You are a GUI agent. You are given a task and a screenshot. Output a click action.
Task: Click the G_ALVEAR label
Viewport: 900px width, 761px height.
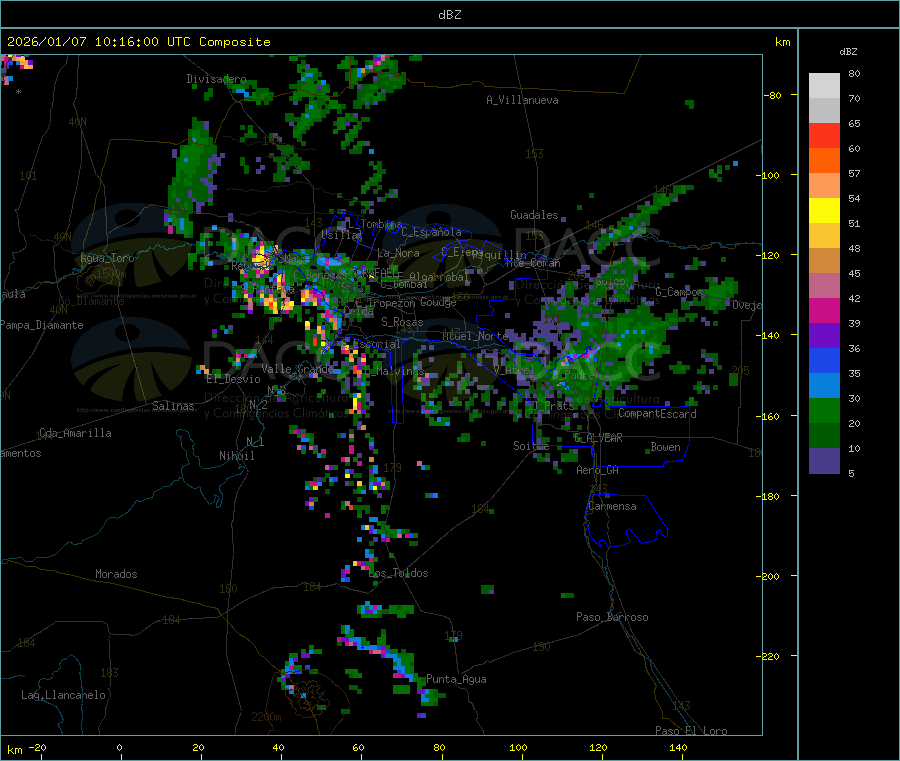pos(598,438)
